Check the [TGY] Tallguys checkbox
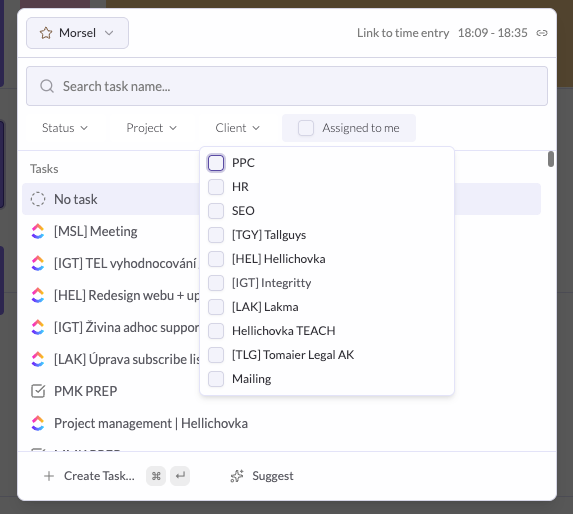 (x=216, y=235)
